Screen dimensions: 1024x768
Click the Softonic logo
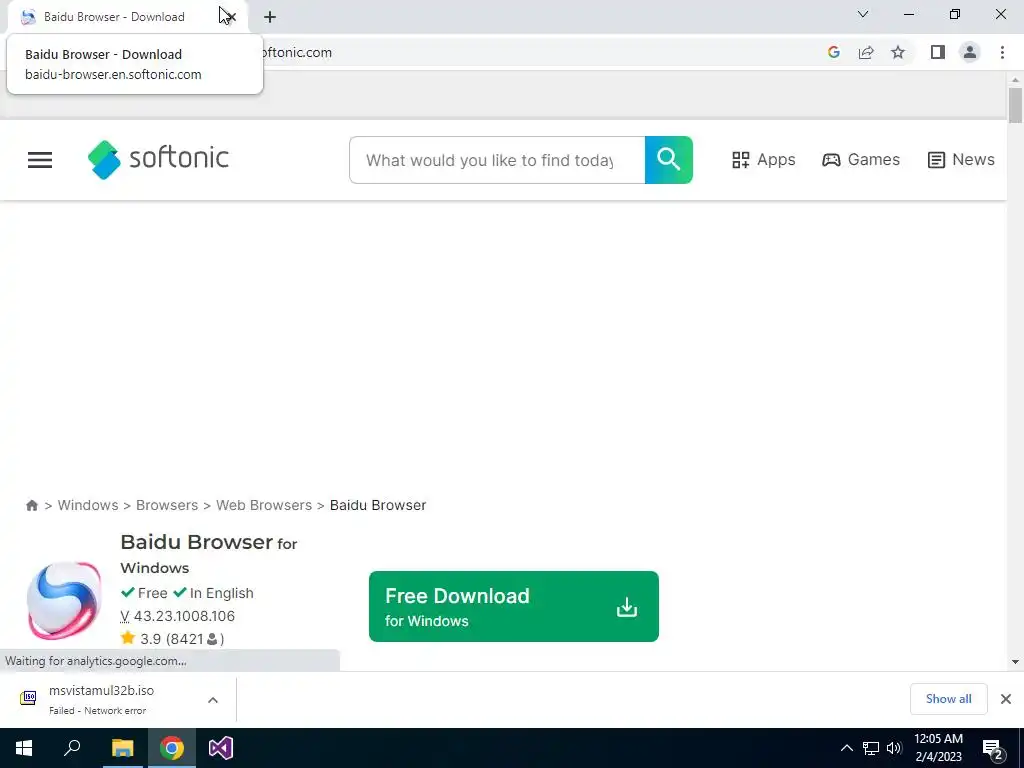pos(158,159)
